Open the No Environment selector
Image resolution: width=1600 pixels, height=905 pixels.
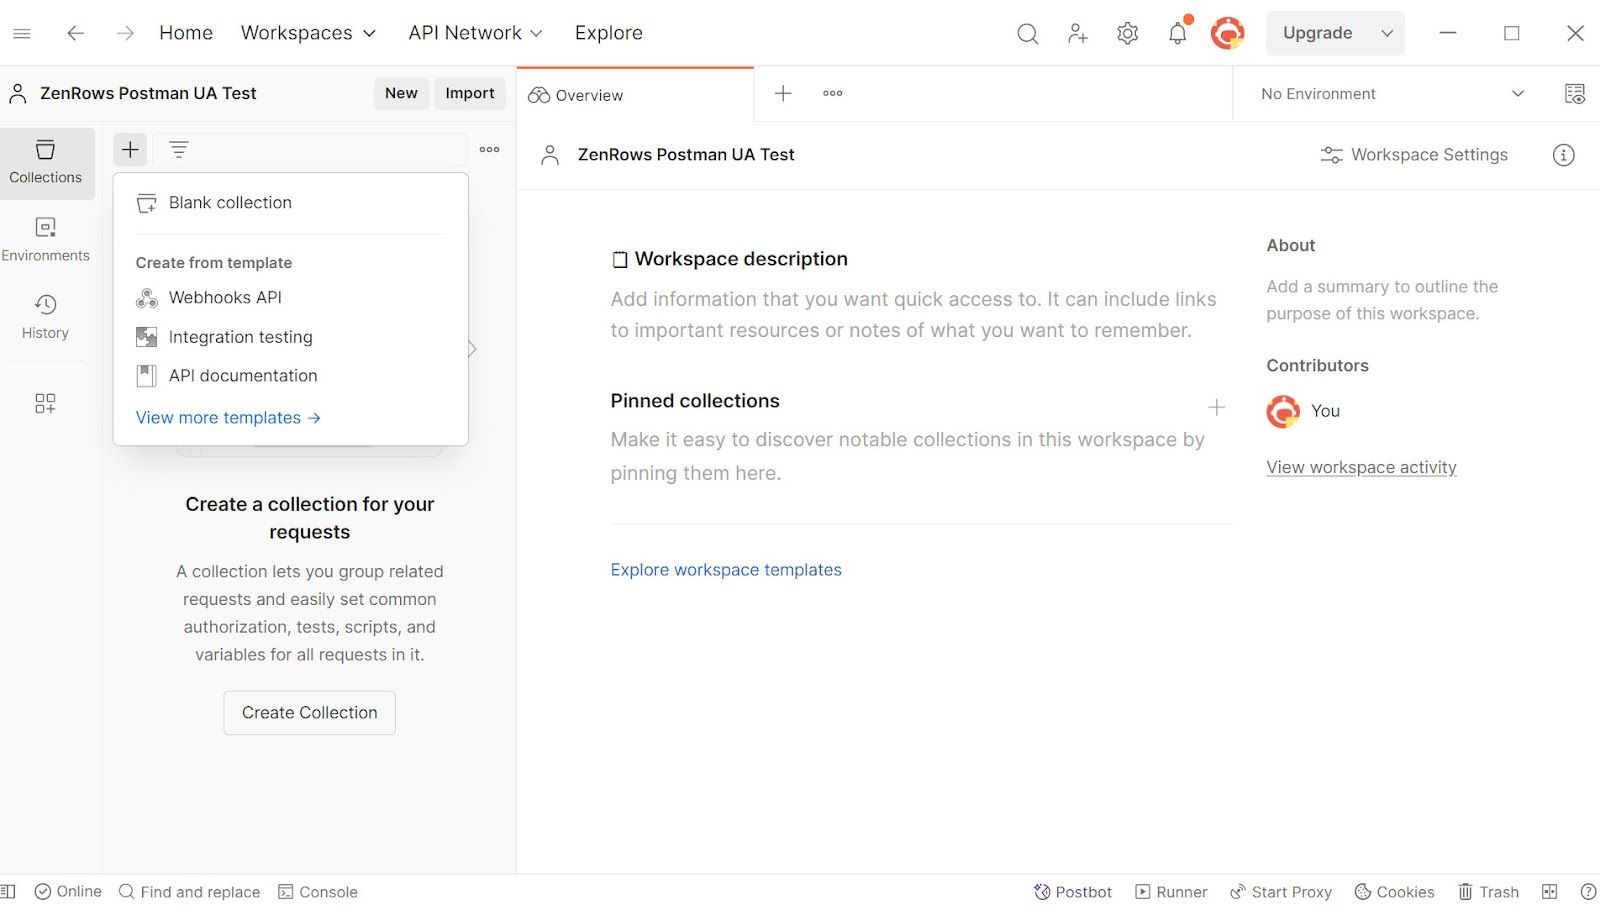click(x=1392, y=94)
